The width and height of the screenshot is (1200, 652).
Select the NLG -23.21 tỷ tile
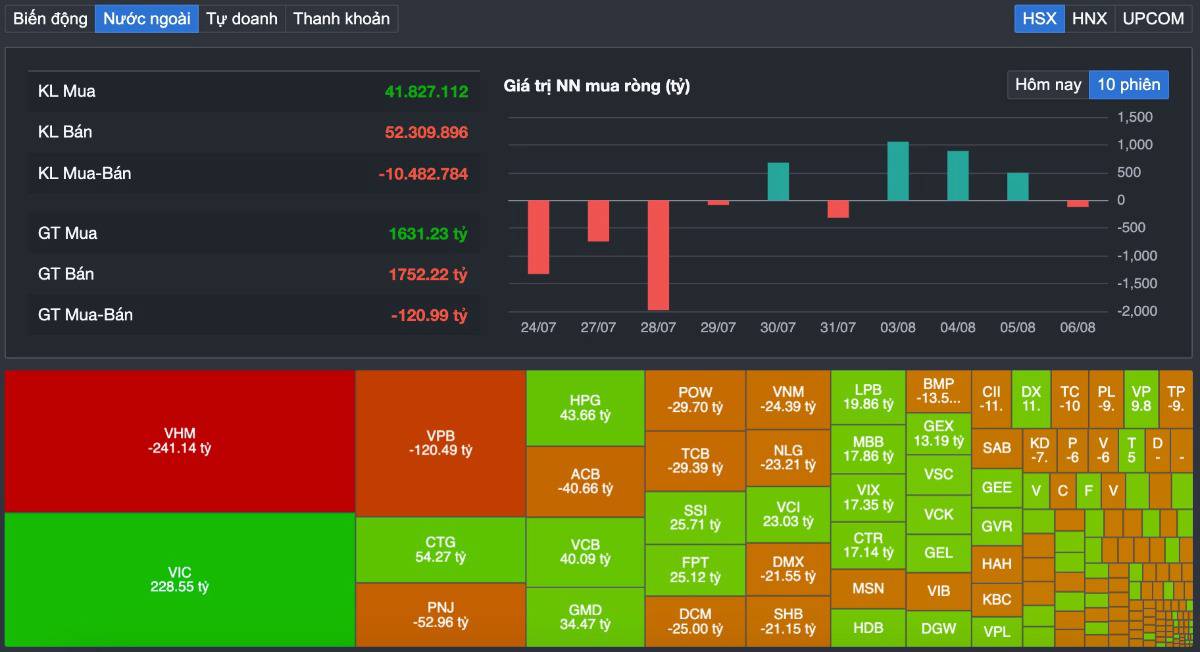click(x=788, y=458)
